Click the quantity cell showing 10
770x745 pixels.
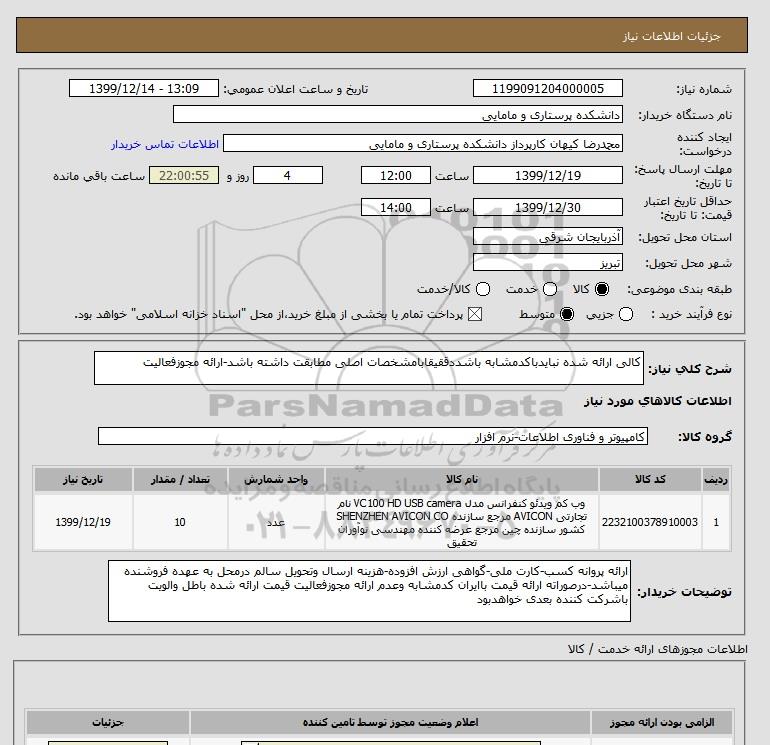click(180, 522)
